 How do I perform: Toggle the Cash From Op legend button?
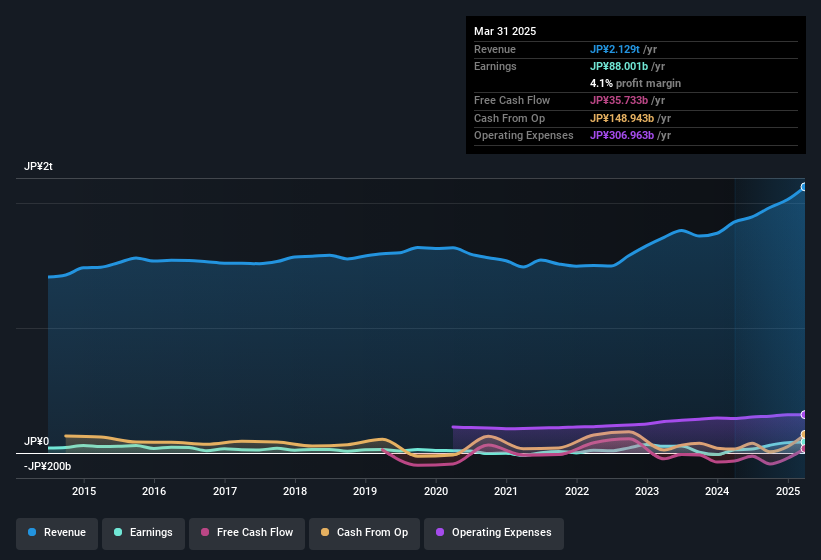(364, 533)
